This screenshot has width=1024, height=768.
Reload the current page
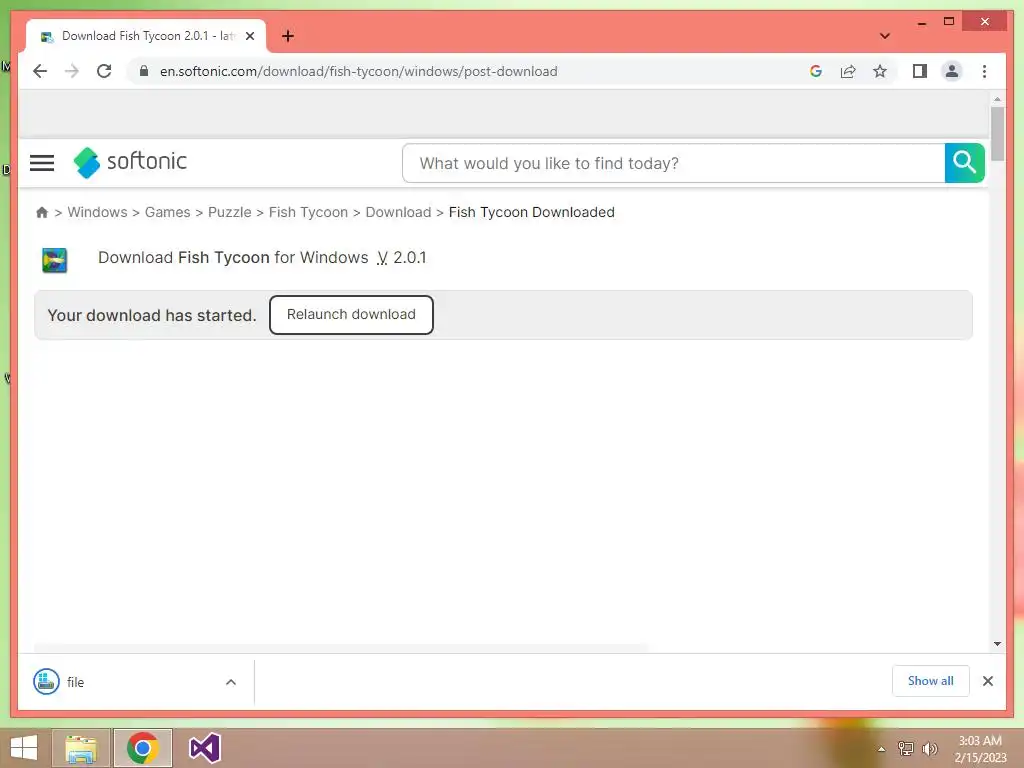pyautogui.click(x=104, y=71)
